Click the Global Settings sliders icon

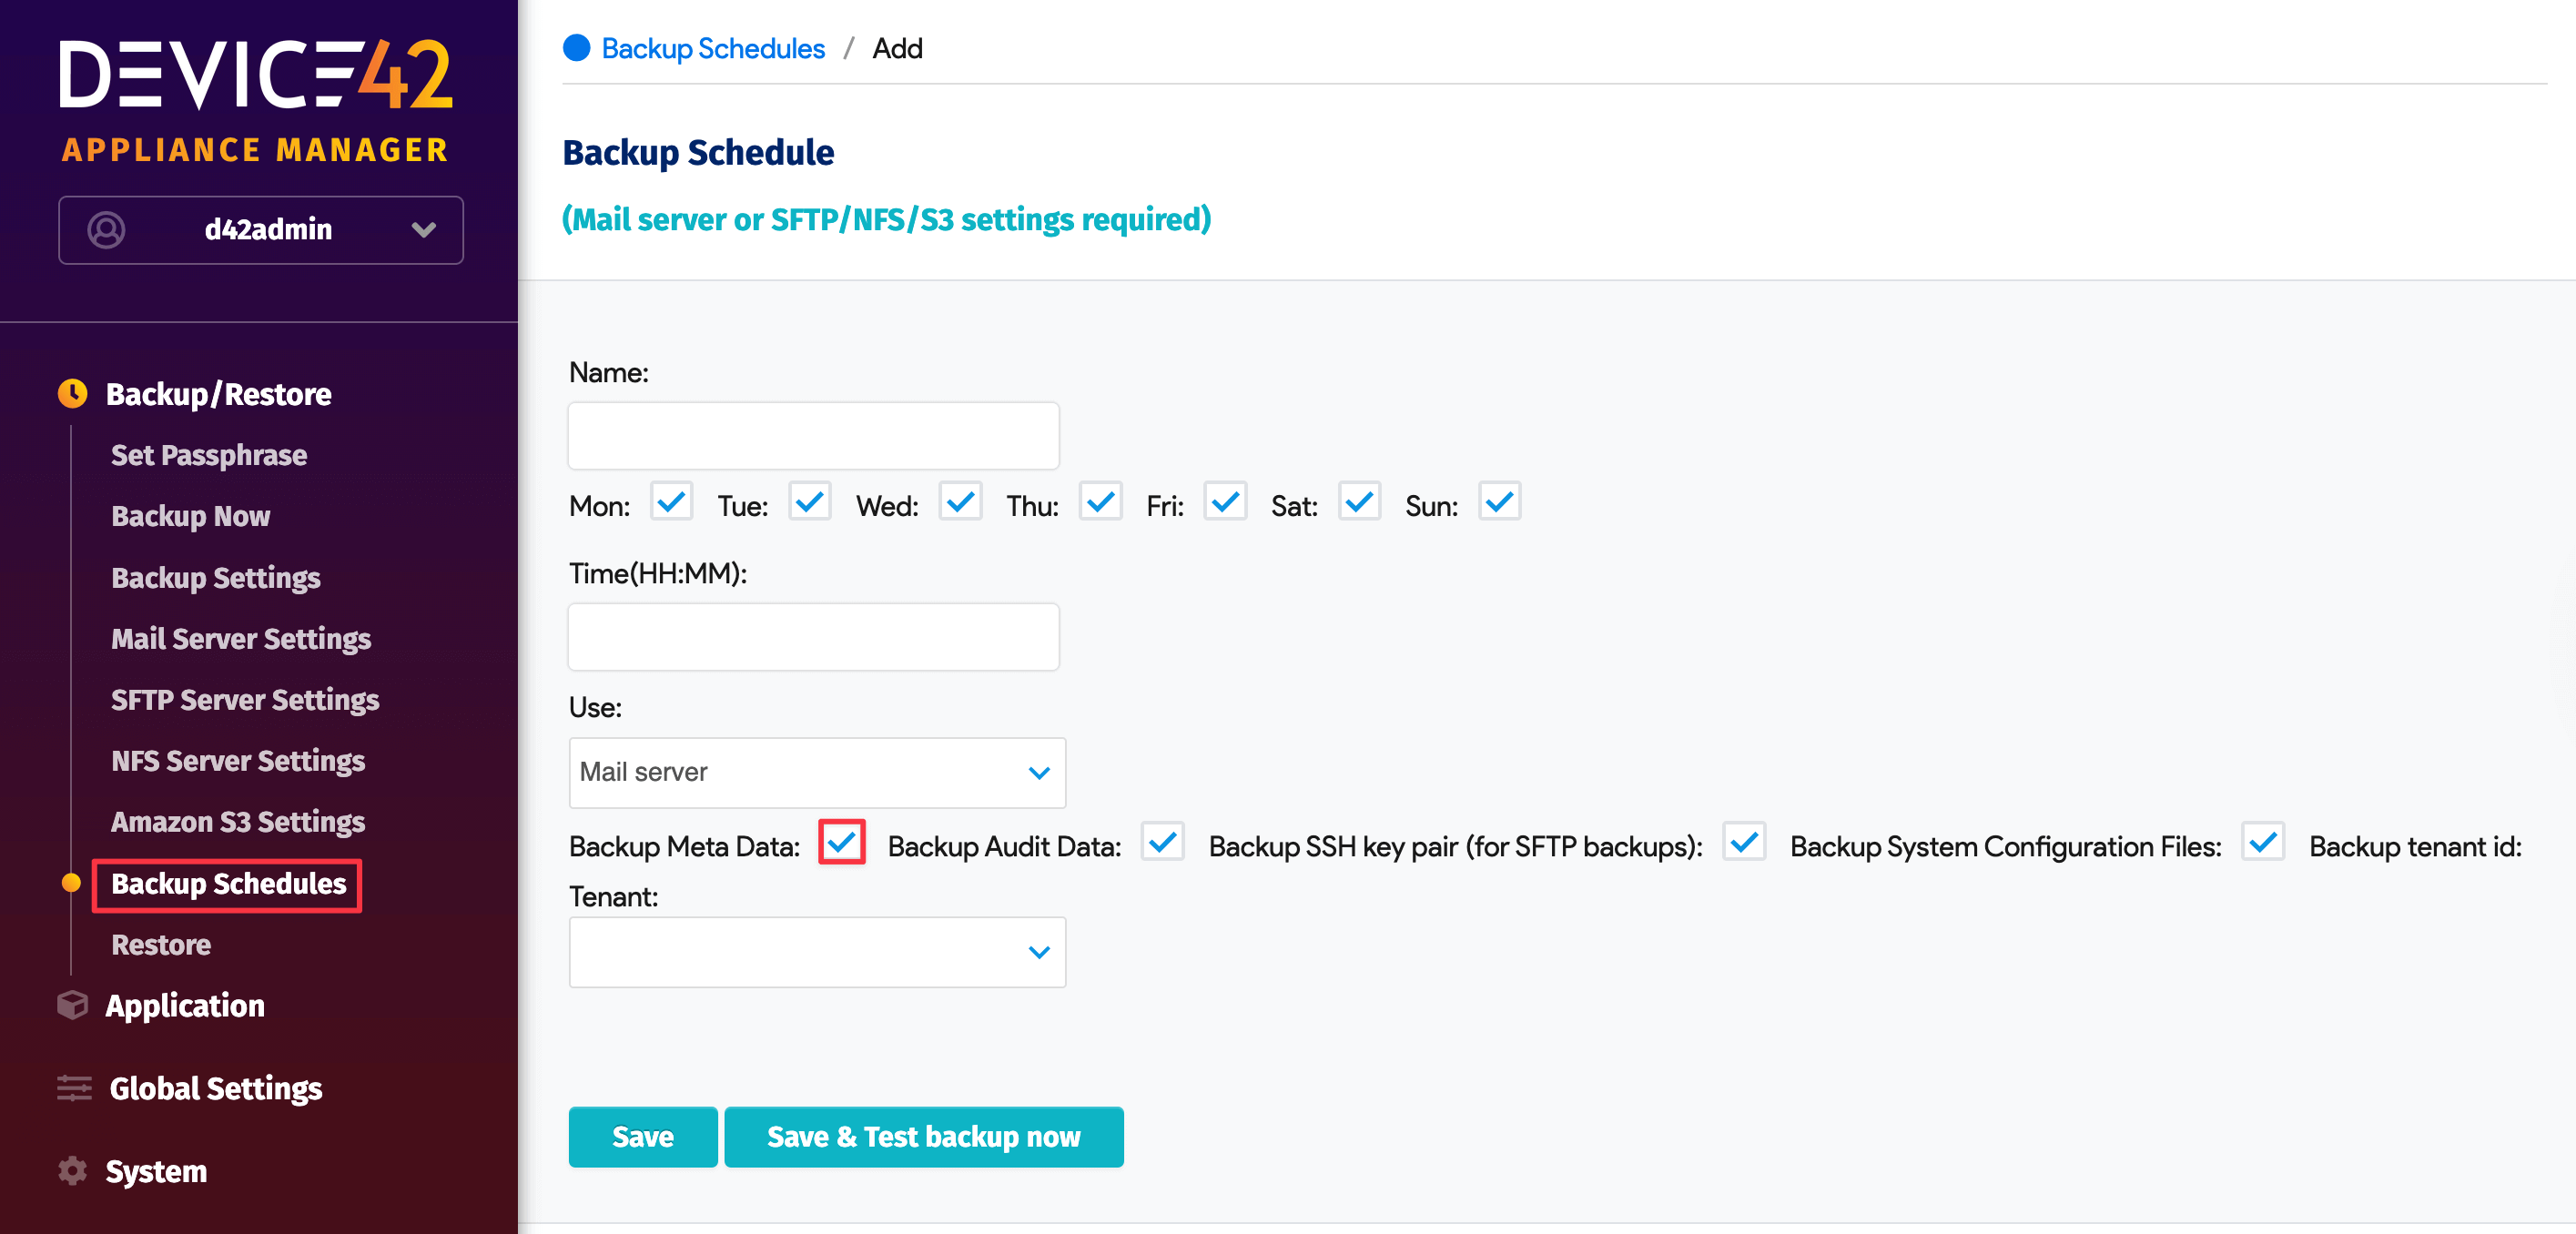74,1088
